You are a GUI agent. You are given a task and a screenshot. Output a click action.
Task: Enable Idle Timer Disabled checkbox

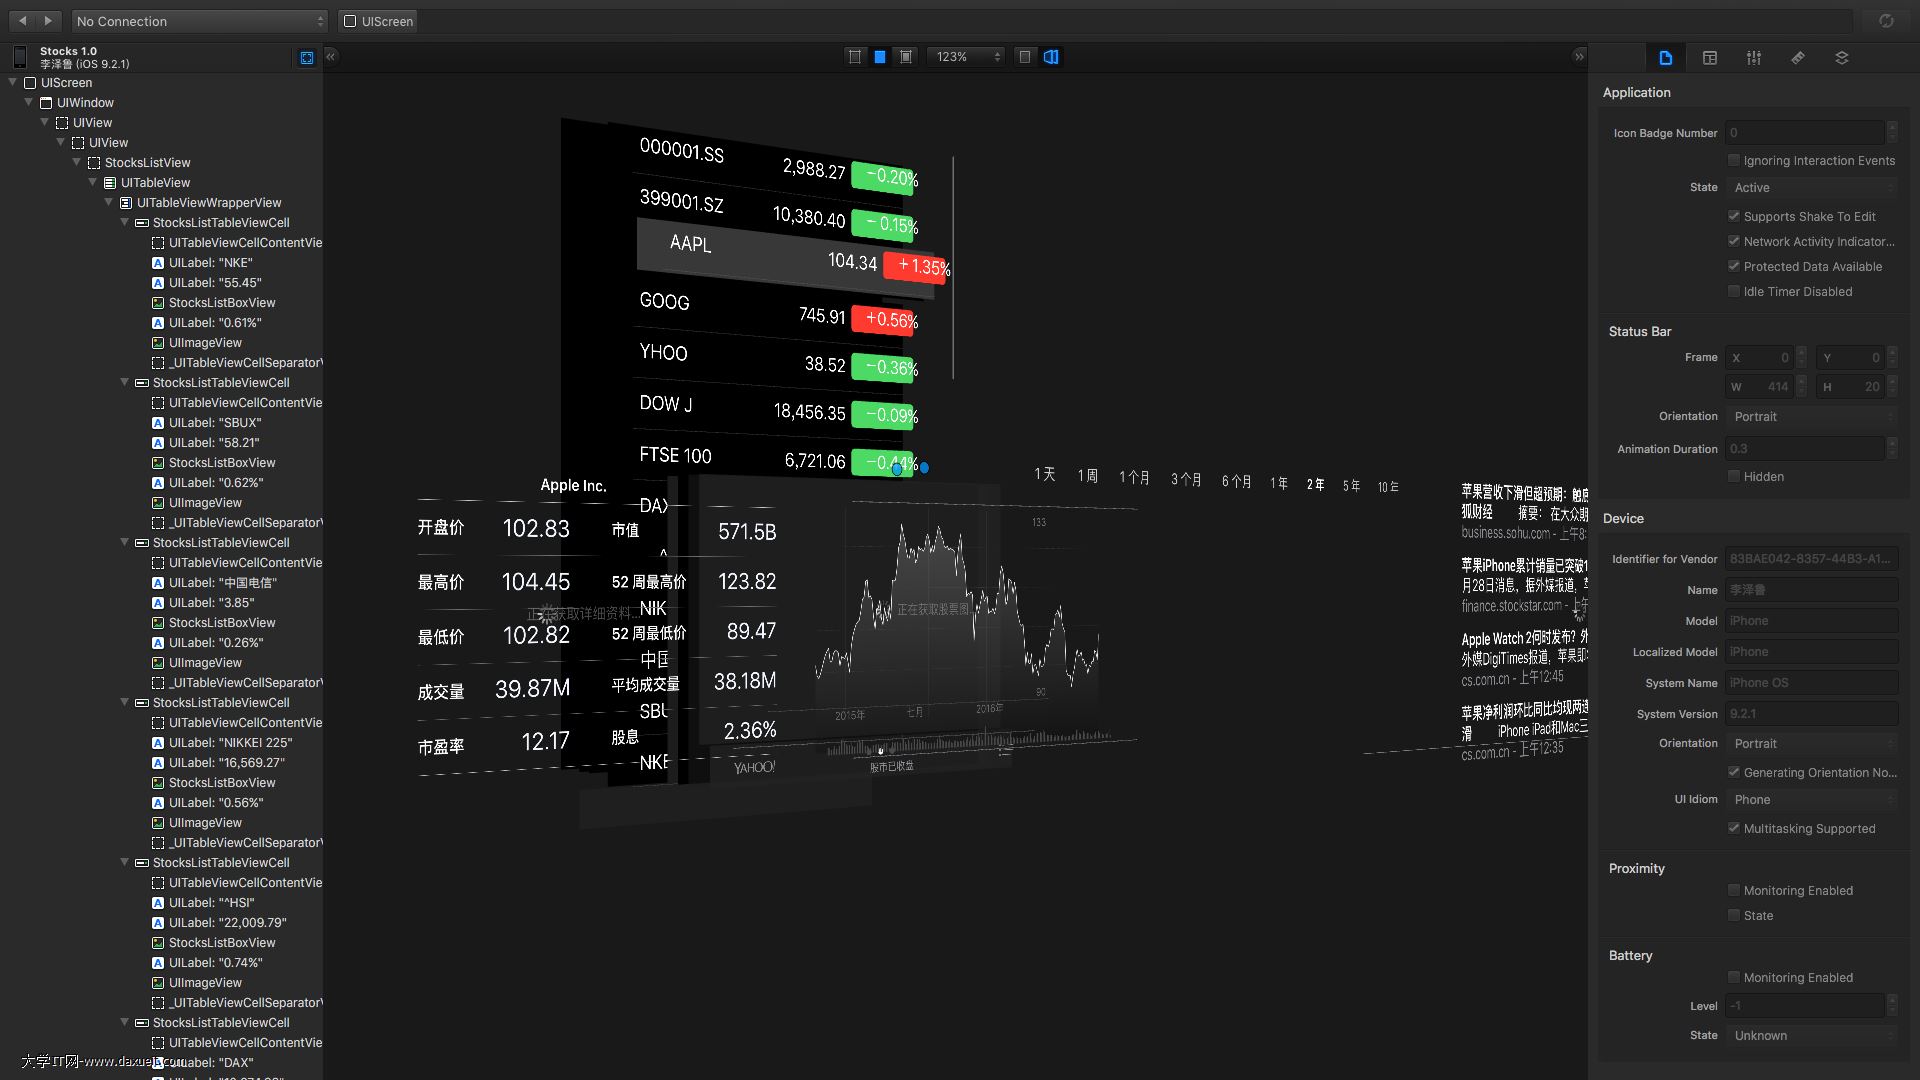click(1734, 291)
